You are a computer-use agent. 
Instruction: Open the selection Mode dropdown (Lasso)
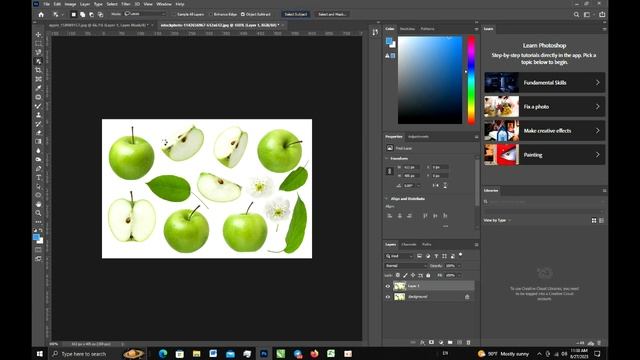pyautogui.click(x=145, y=14)
